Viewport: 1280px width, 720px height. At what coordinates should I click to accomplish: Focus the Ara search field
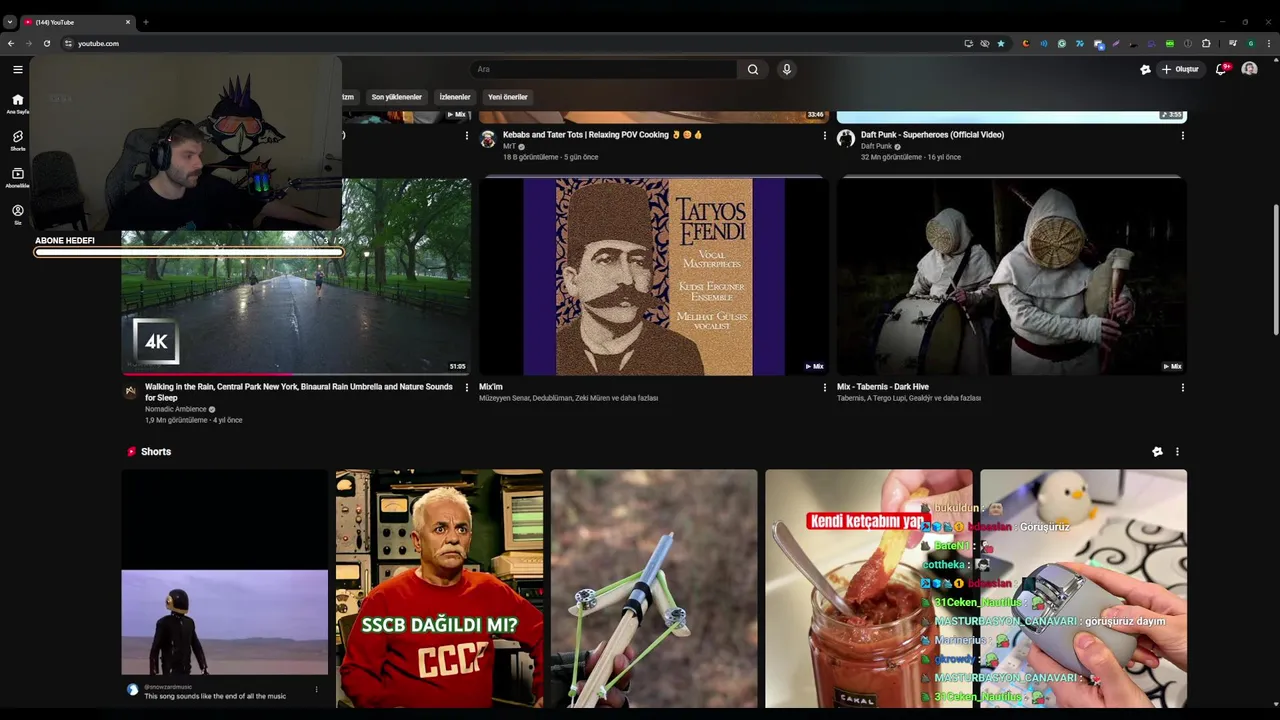[603, 69]
